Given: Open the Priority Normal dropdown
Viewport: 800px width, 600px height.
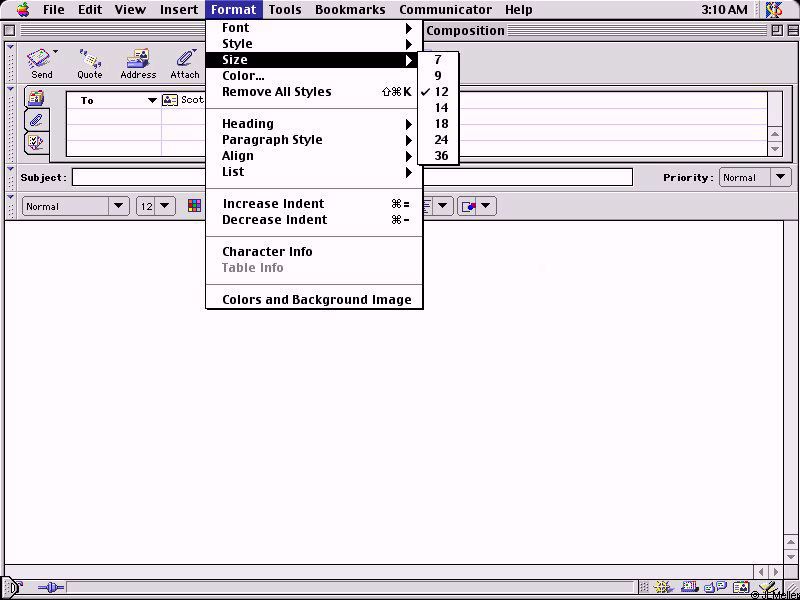Looking at the screenshot, I should 755,178.
